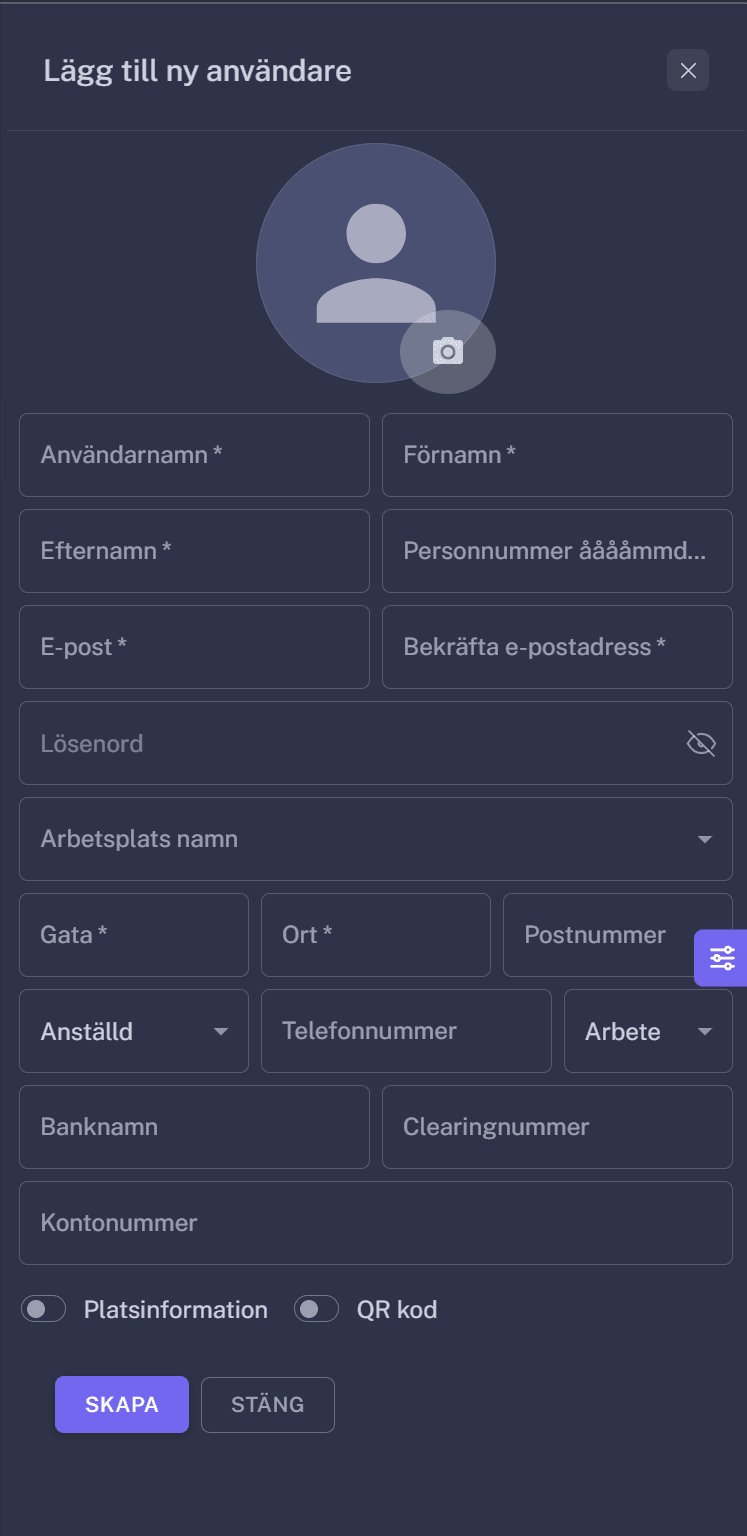
Task: Close the Lägg till ny användare dialog
Action: [x=687, y=70]
